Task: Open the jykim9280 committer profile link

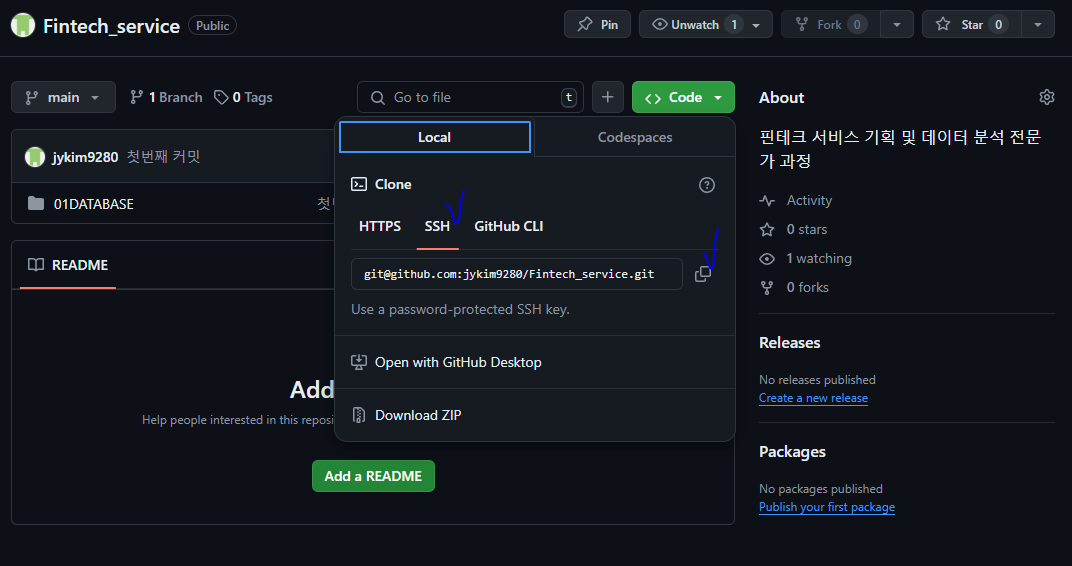Action: coord(85,157)
